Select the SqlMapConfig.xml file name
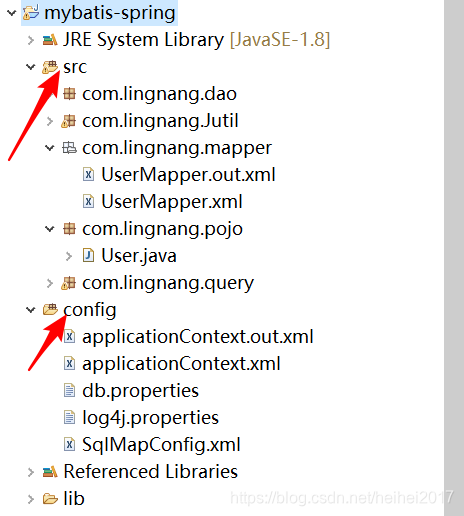464x516 pixels. pyautogui.click(x=161, y=445)
